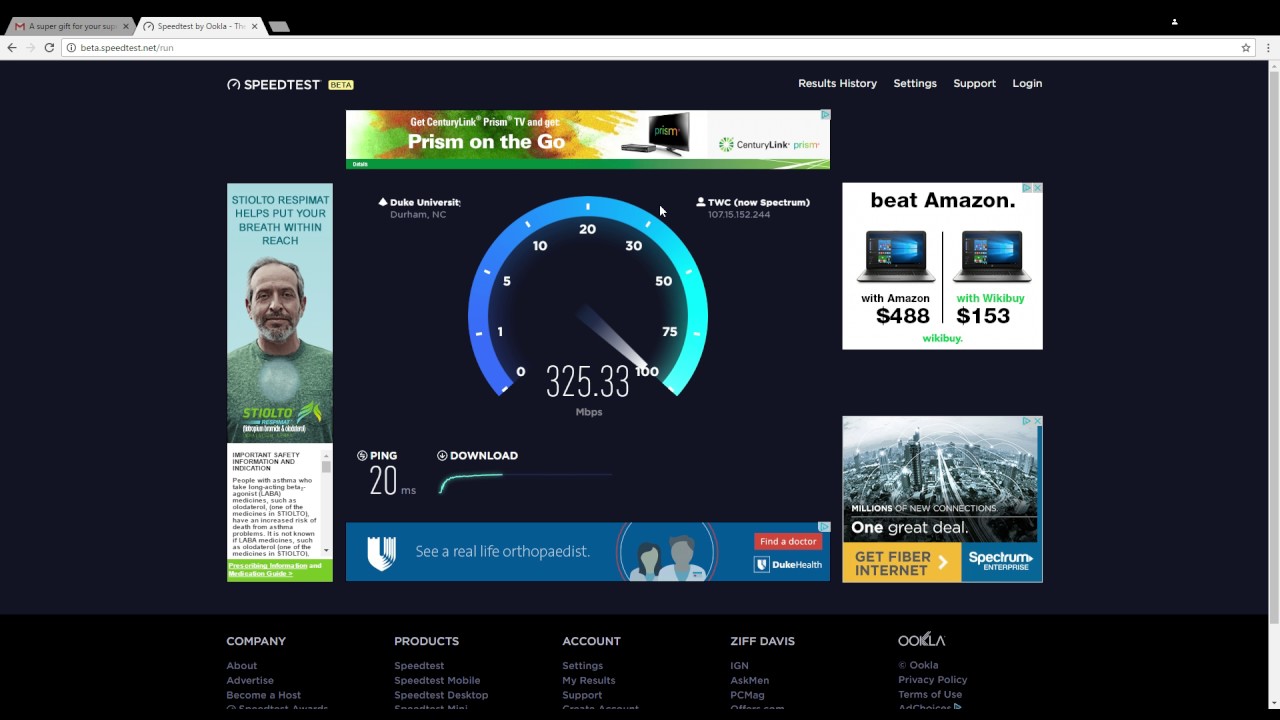Open the Privacy Policy page
Screen dimensions: 1280x720
[x=932, y=679]
